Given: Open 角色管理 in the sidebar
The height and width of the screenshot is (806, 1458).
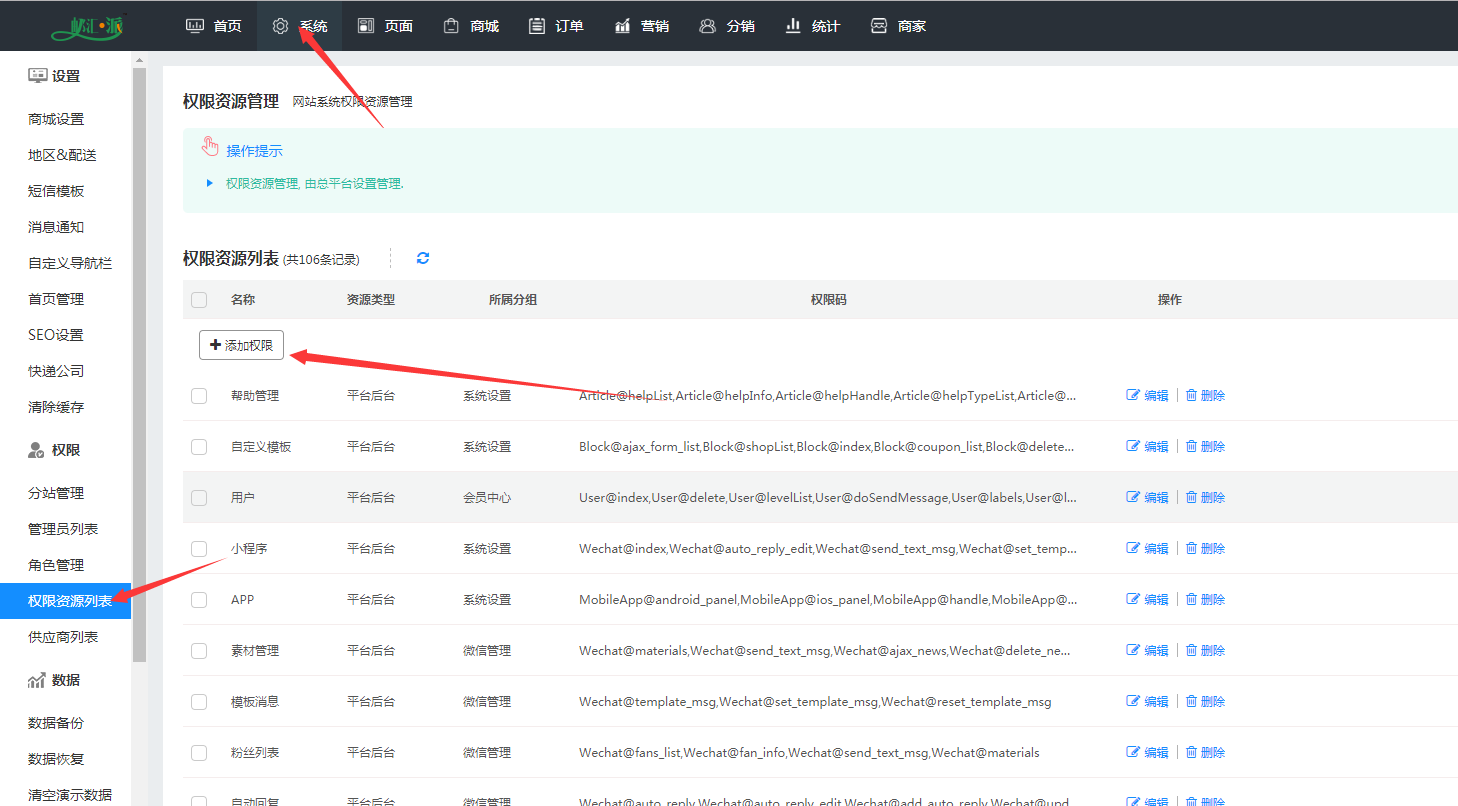Looking at the screenshot, I should pos(56,565).
